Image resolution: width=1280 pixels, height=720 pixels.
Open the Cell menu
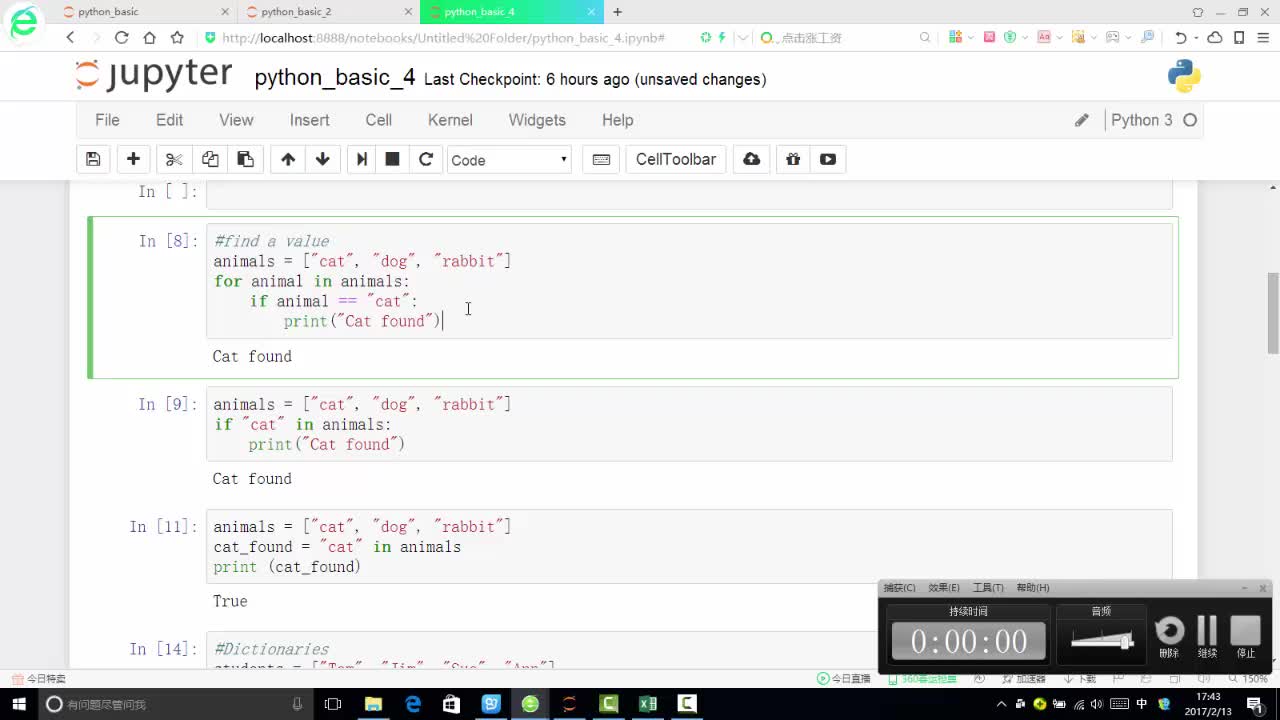click(379, 120)
